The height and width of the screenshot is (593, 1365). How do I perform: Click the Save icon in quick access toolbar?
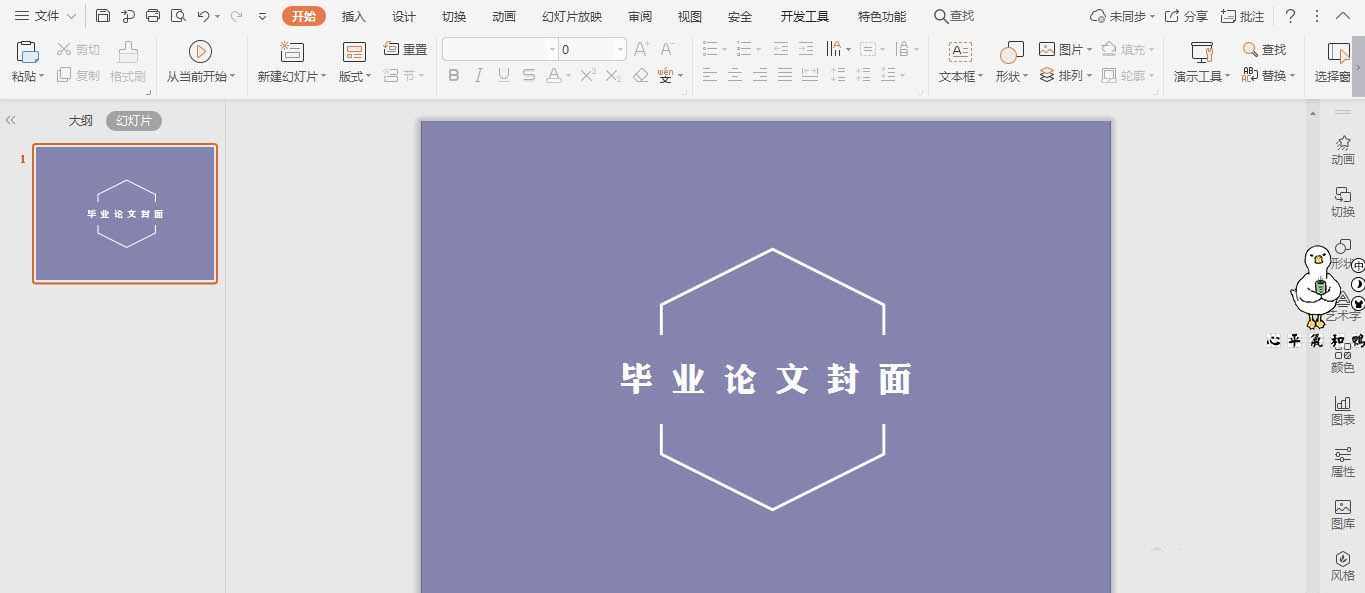coord(103,16)
